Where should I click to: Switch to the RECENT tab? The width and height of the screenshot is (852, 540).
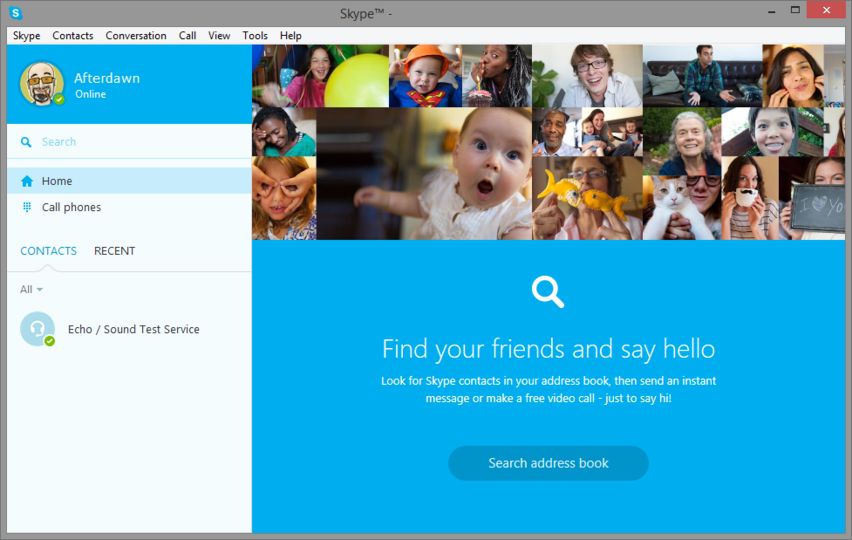pos(115,251)
